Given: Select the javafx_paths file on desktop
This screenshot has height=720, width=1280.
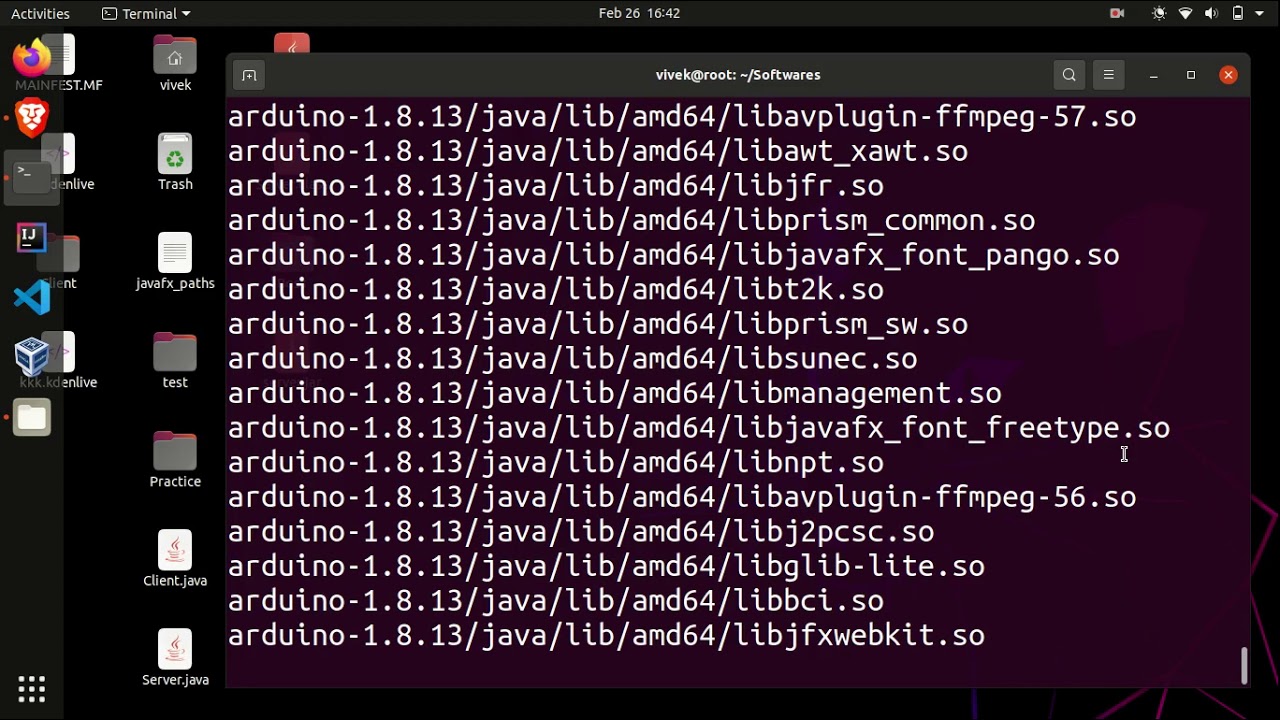Looking at the screenshot, I should (175, 262).
